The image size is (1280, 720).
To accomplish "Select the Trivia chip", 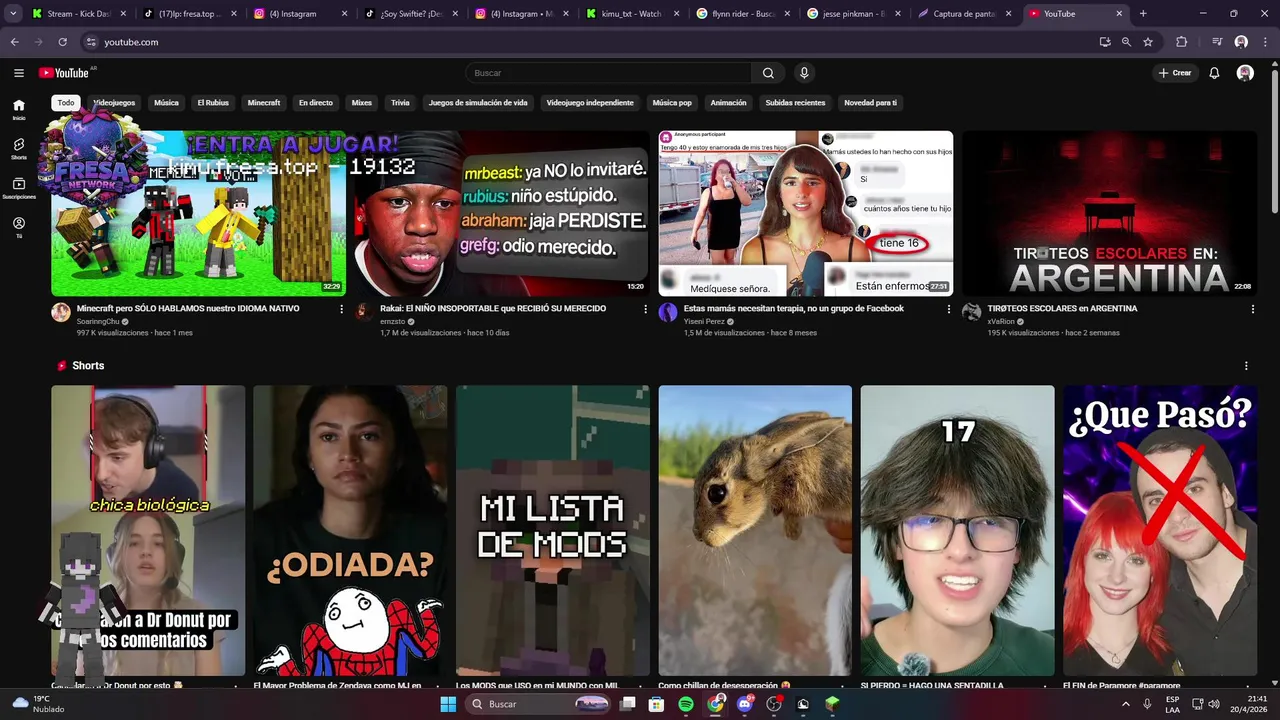I will point(400,103).
